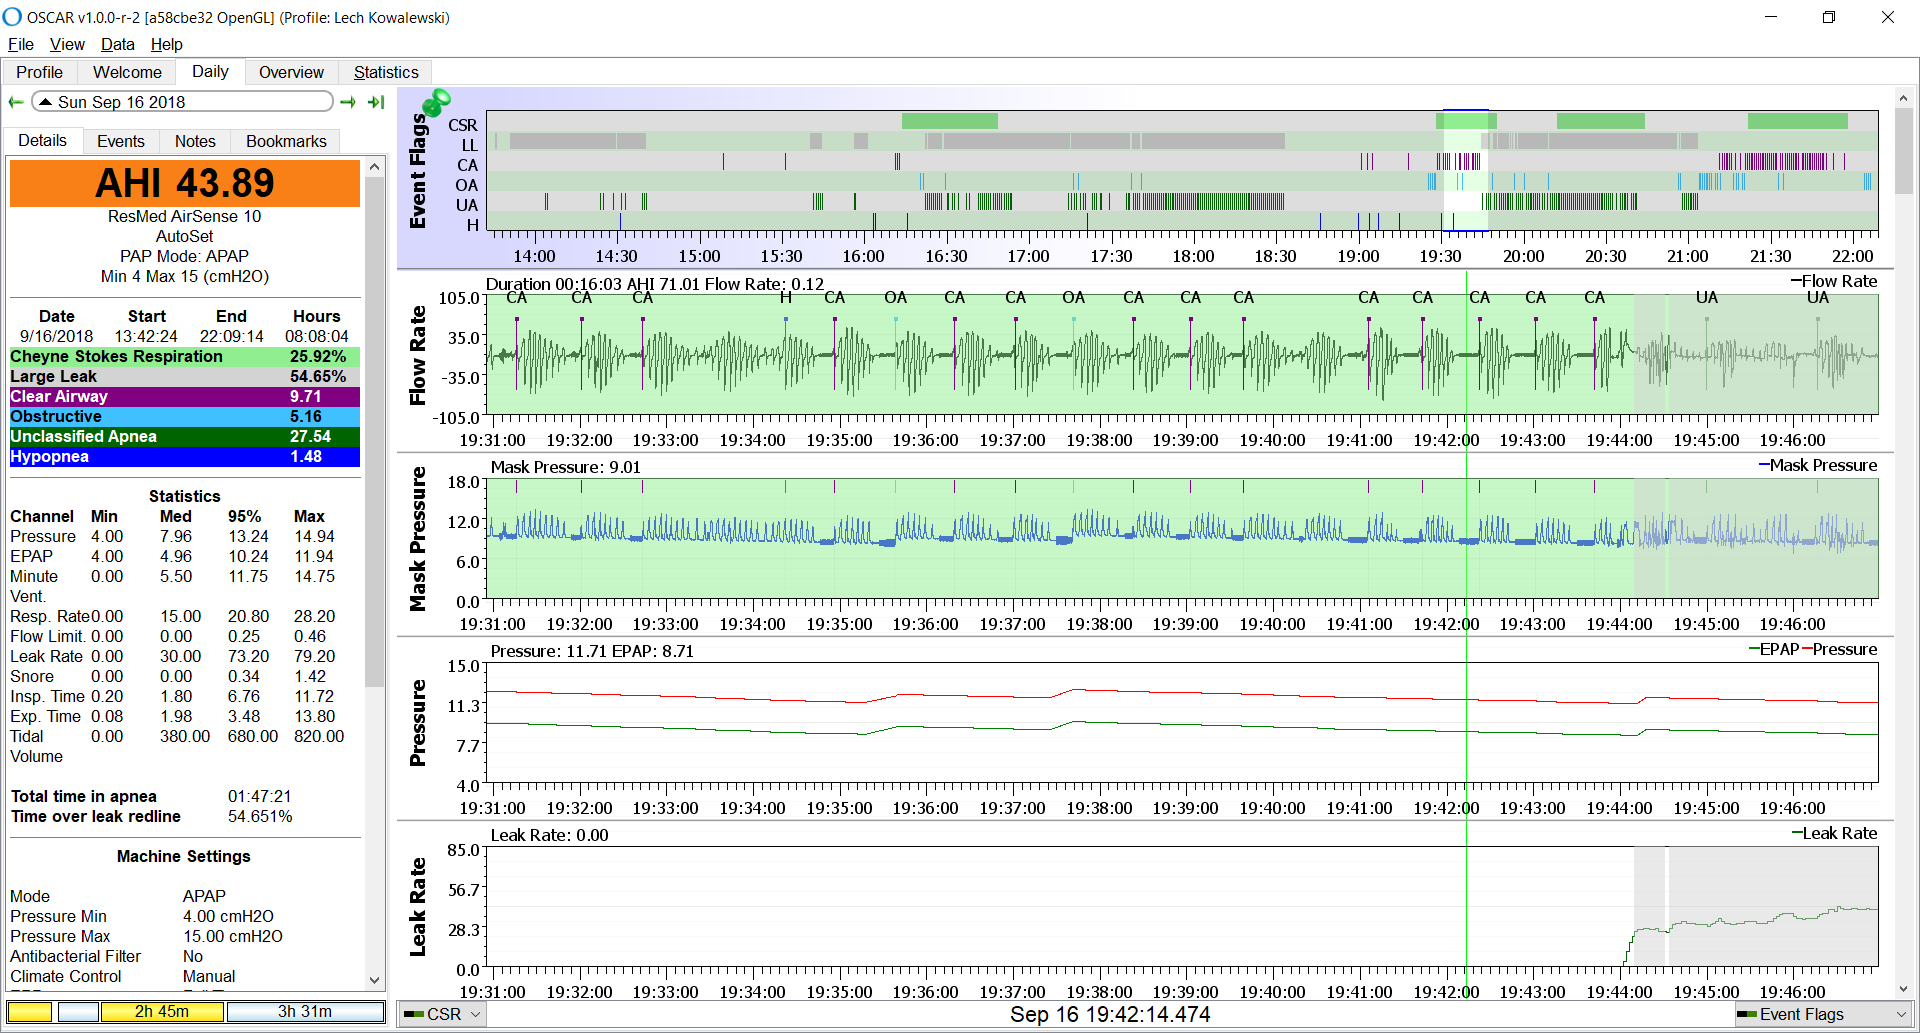Open the Bookmarks tab in the left panel
Image resolution: width=1920 pixels, height=1033 pixels.
click(x=286, y=141)
